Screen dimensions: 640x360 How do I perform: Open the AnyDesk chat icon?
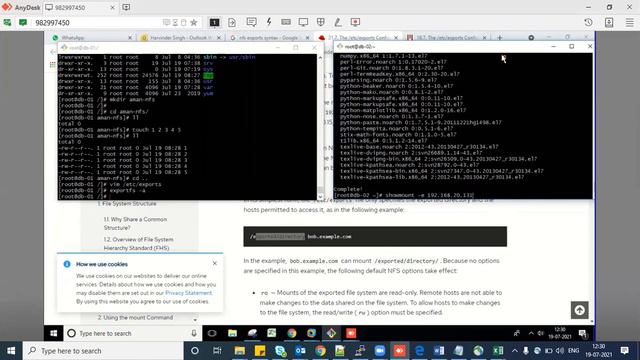(251, 22)
